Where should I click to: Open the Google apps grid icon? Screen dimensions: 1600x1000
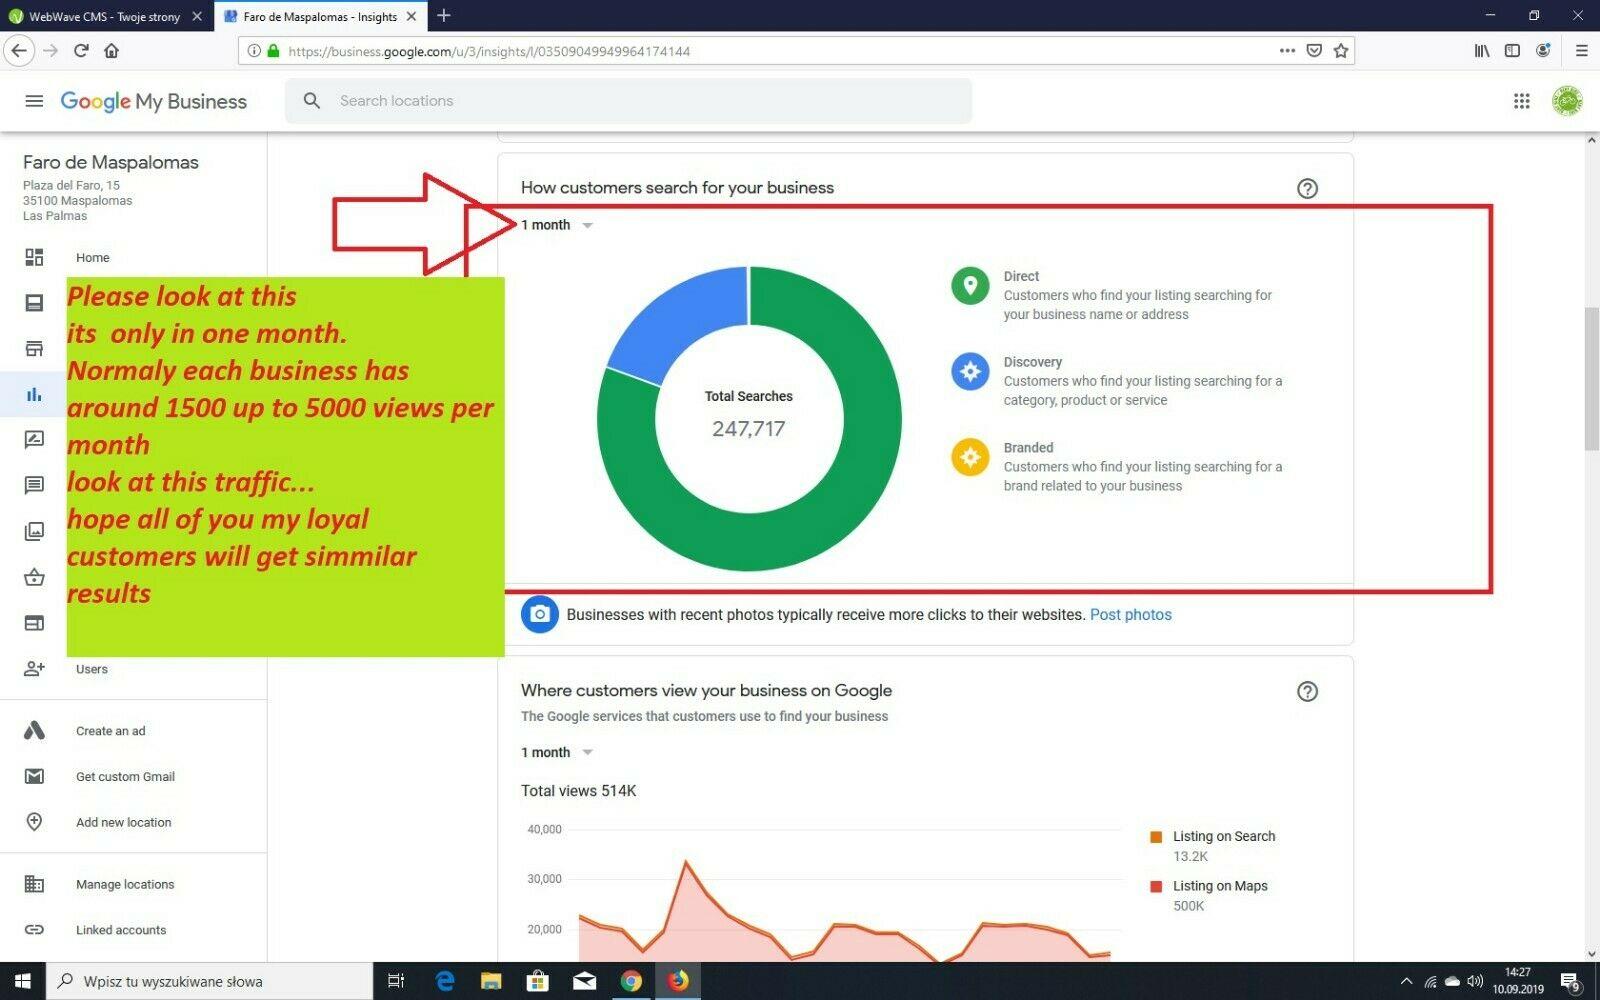(x=1521, y=101)
